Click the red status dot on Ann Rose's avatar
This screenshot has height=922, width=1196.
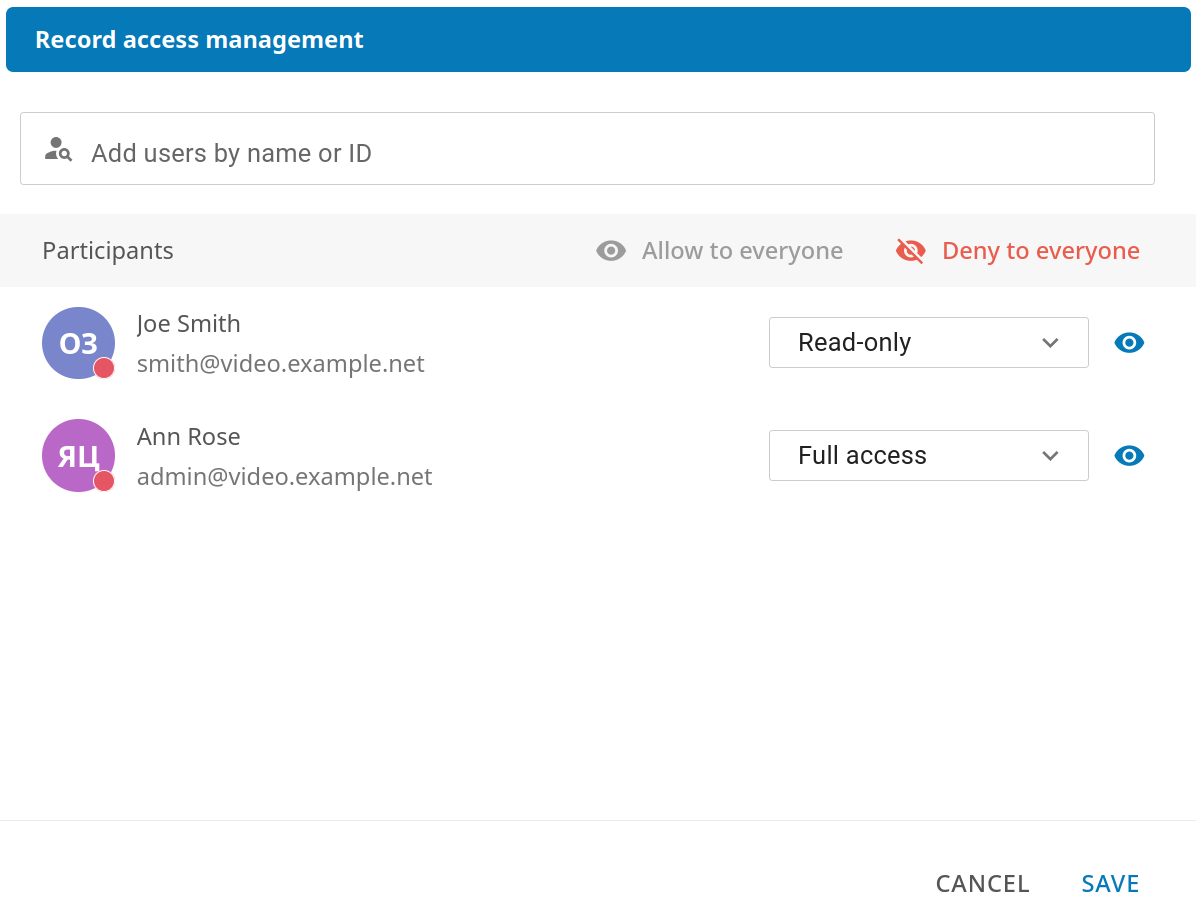(104, 481)
